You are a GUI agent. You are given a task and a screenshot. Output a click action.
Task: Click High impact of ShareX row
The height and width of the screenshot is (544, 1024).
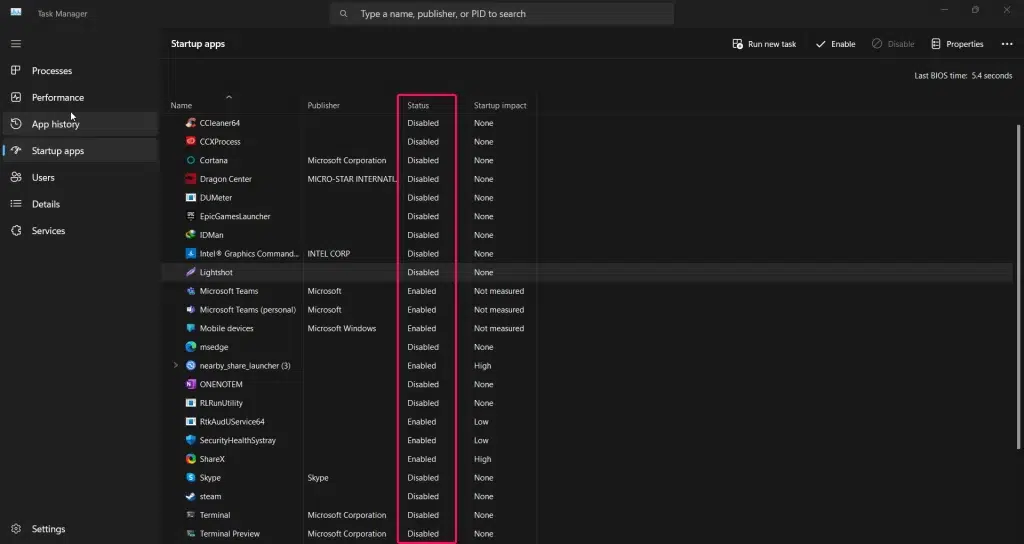point(483,459)
